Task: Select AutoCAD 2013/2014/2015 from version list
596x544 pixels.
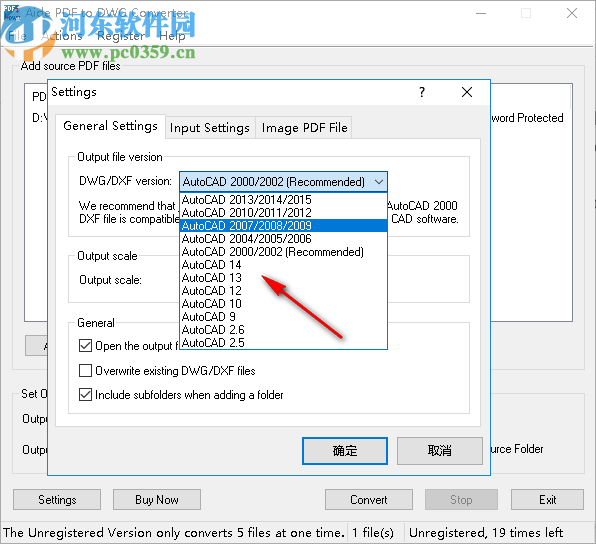Action: click(x=283, y=200)
